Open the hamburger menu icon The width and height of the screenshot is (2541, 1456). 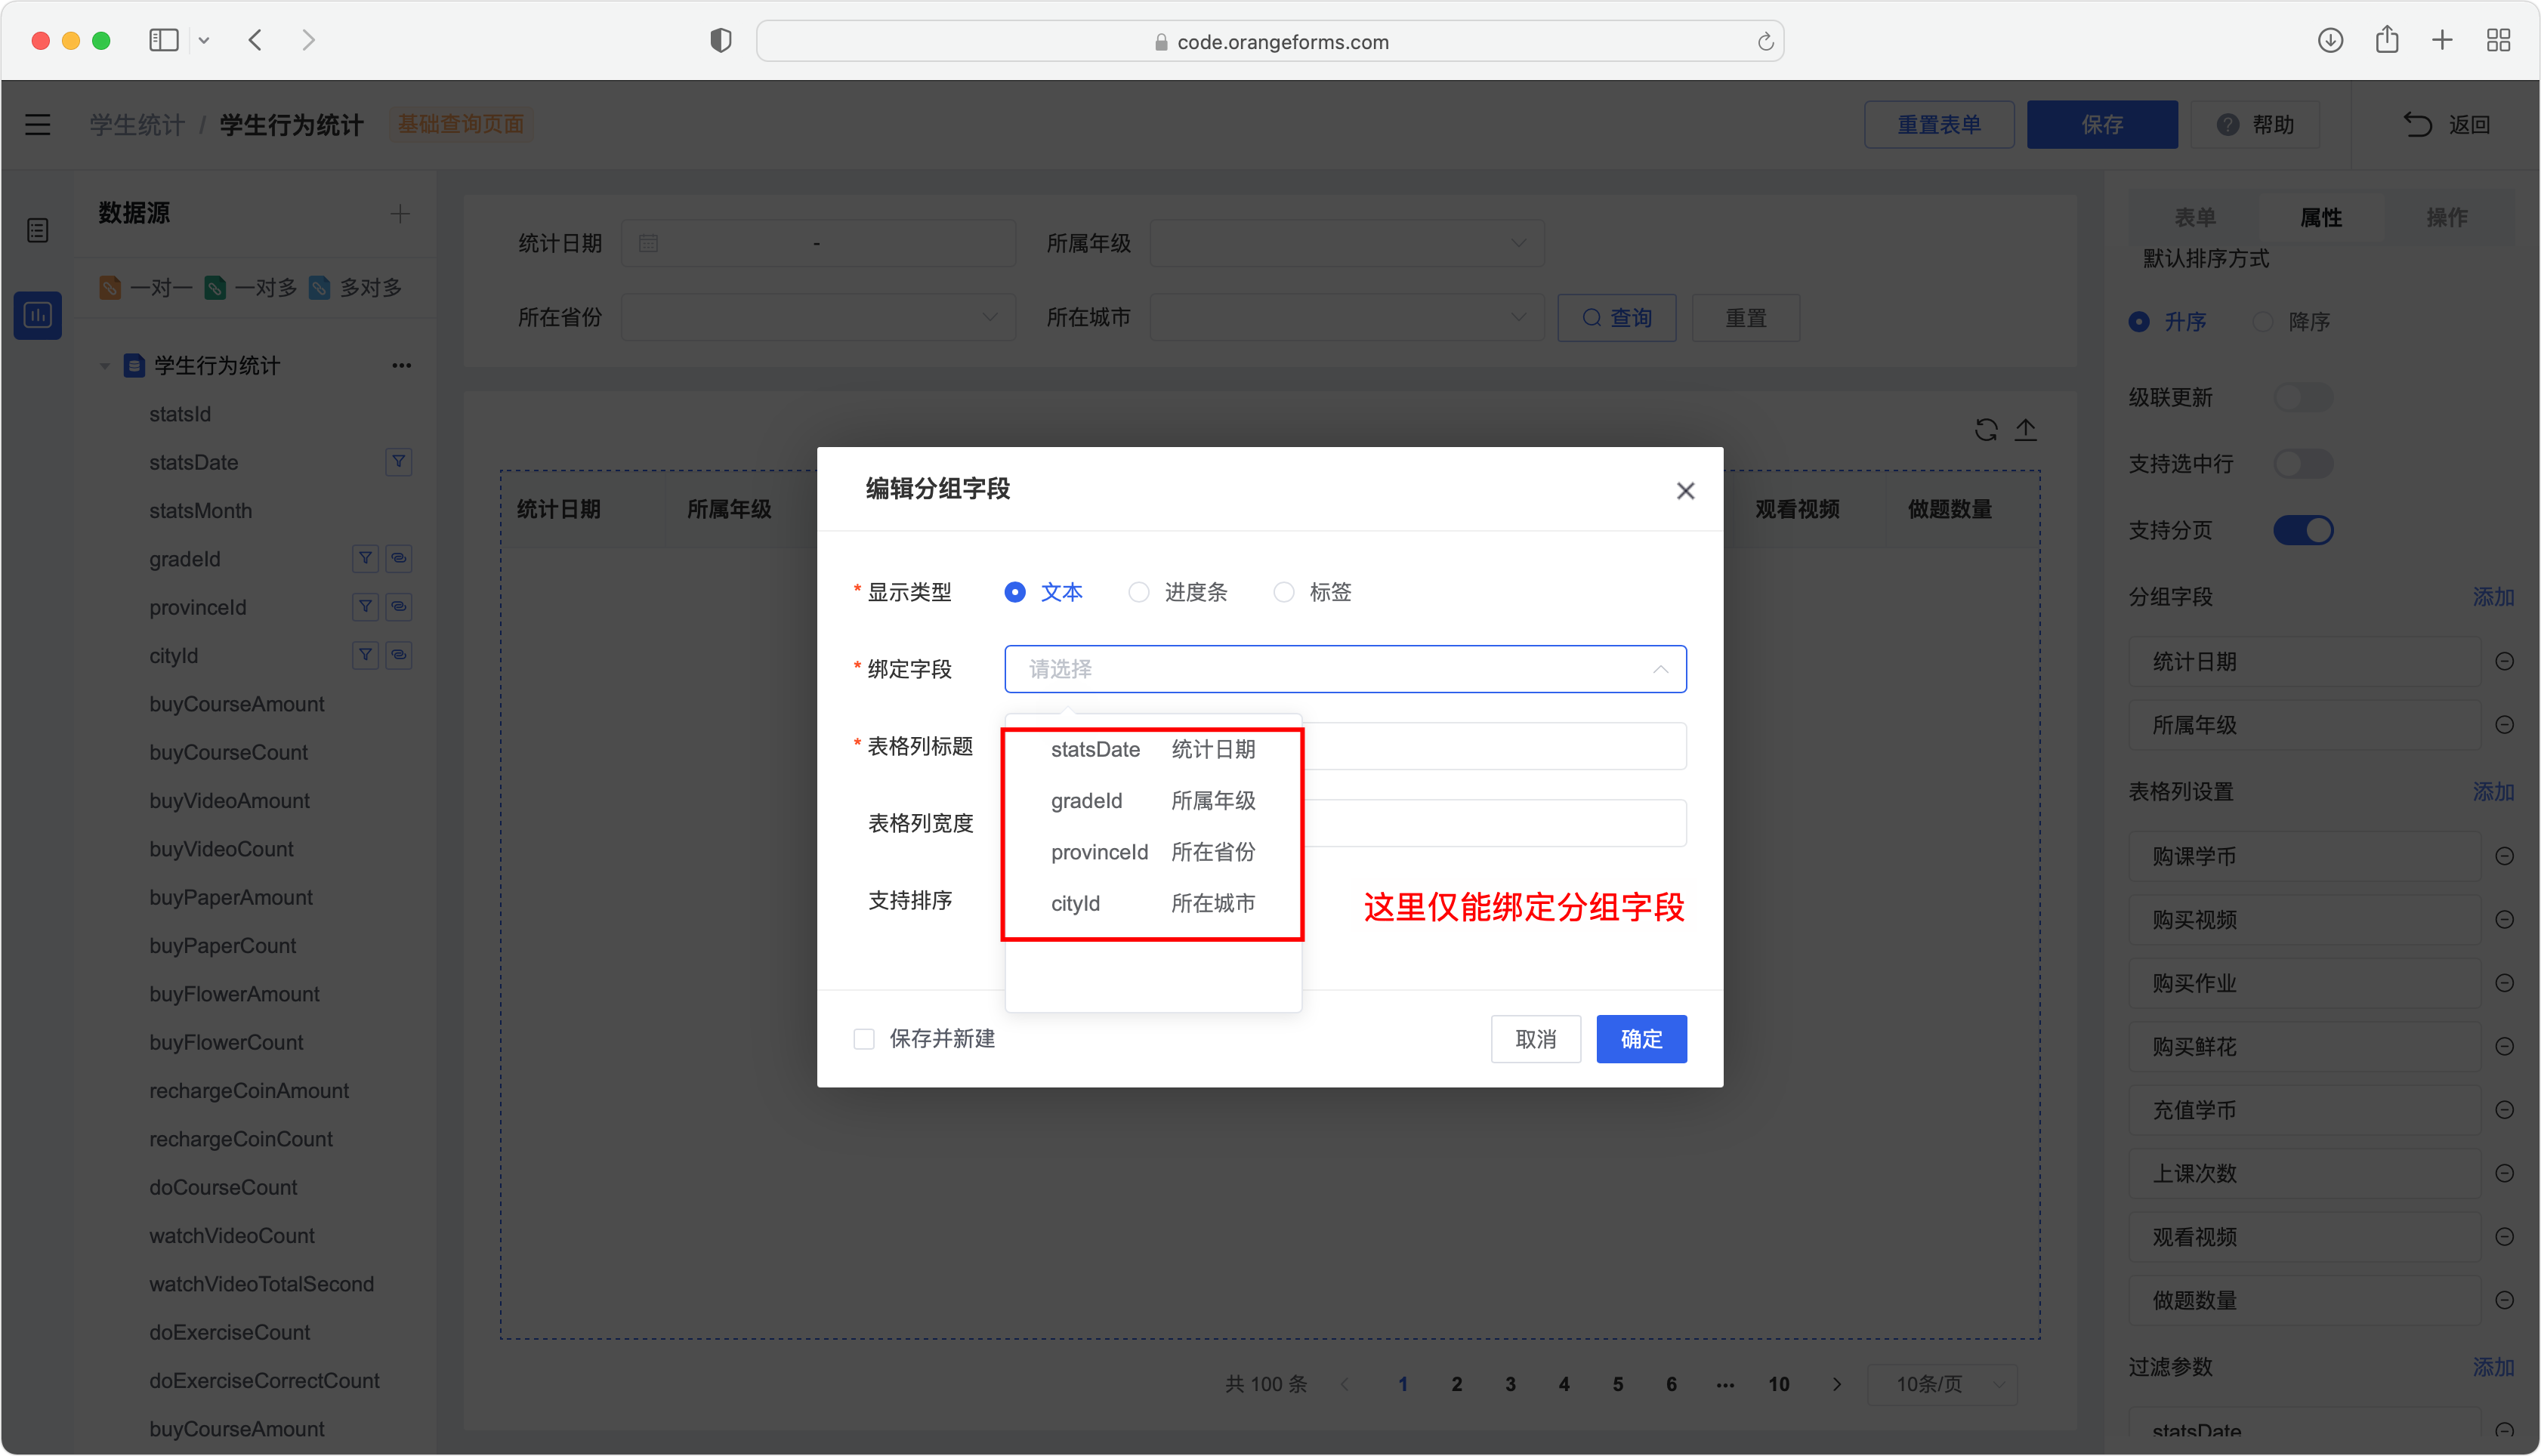click(38, 125)
